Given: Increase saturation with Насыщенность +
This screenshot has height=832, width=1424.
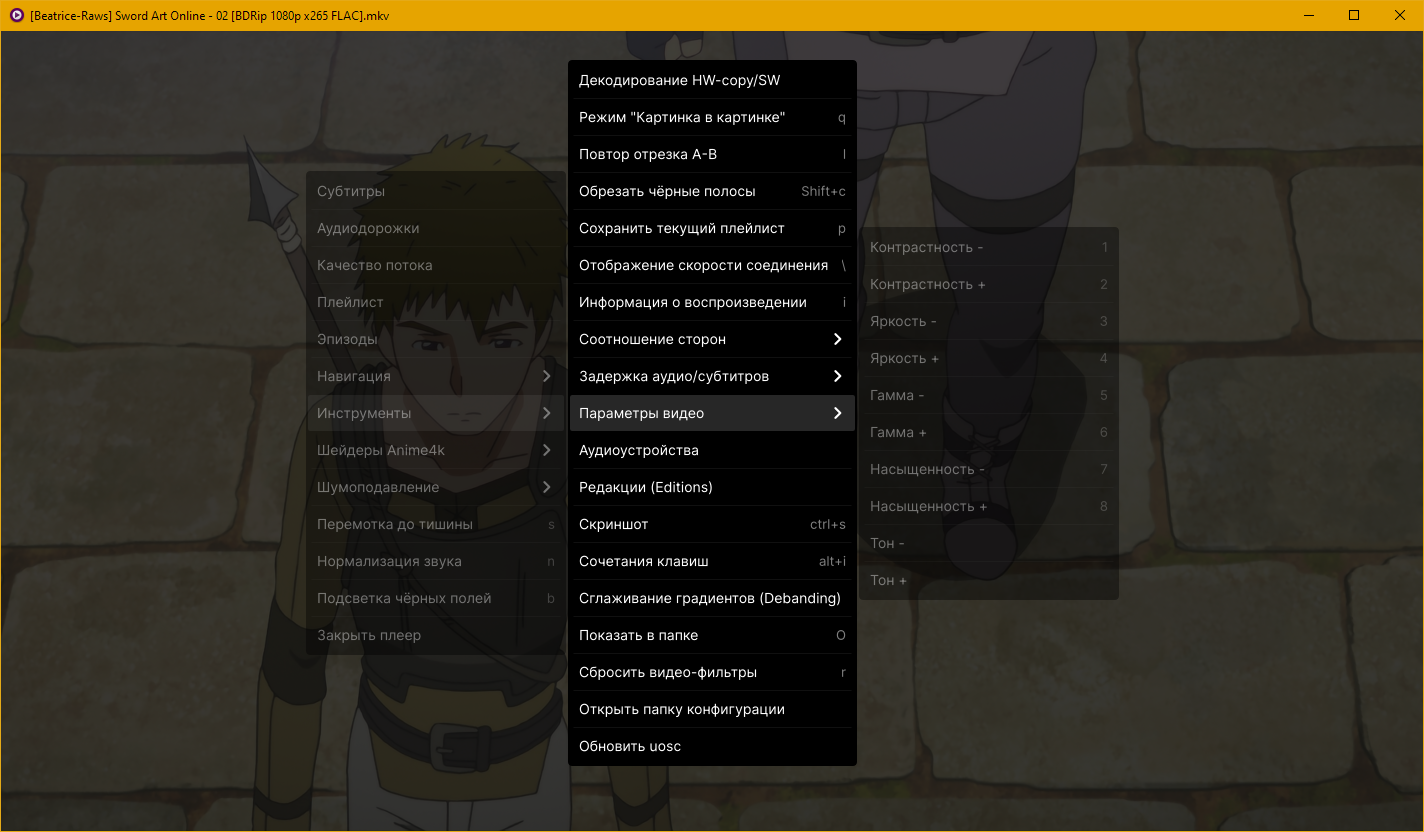Looking at the screenshot, I should [989, 506].
